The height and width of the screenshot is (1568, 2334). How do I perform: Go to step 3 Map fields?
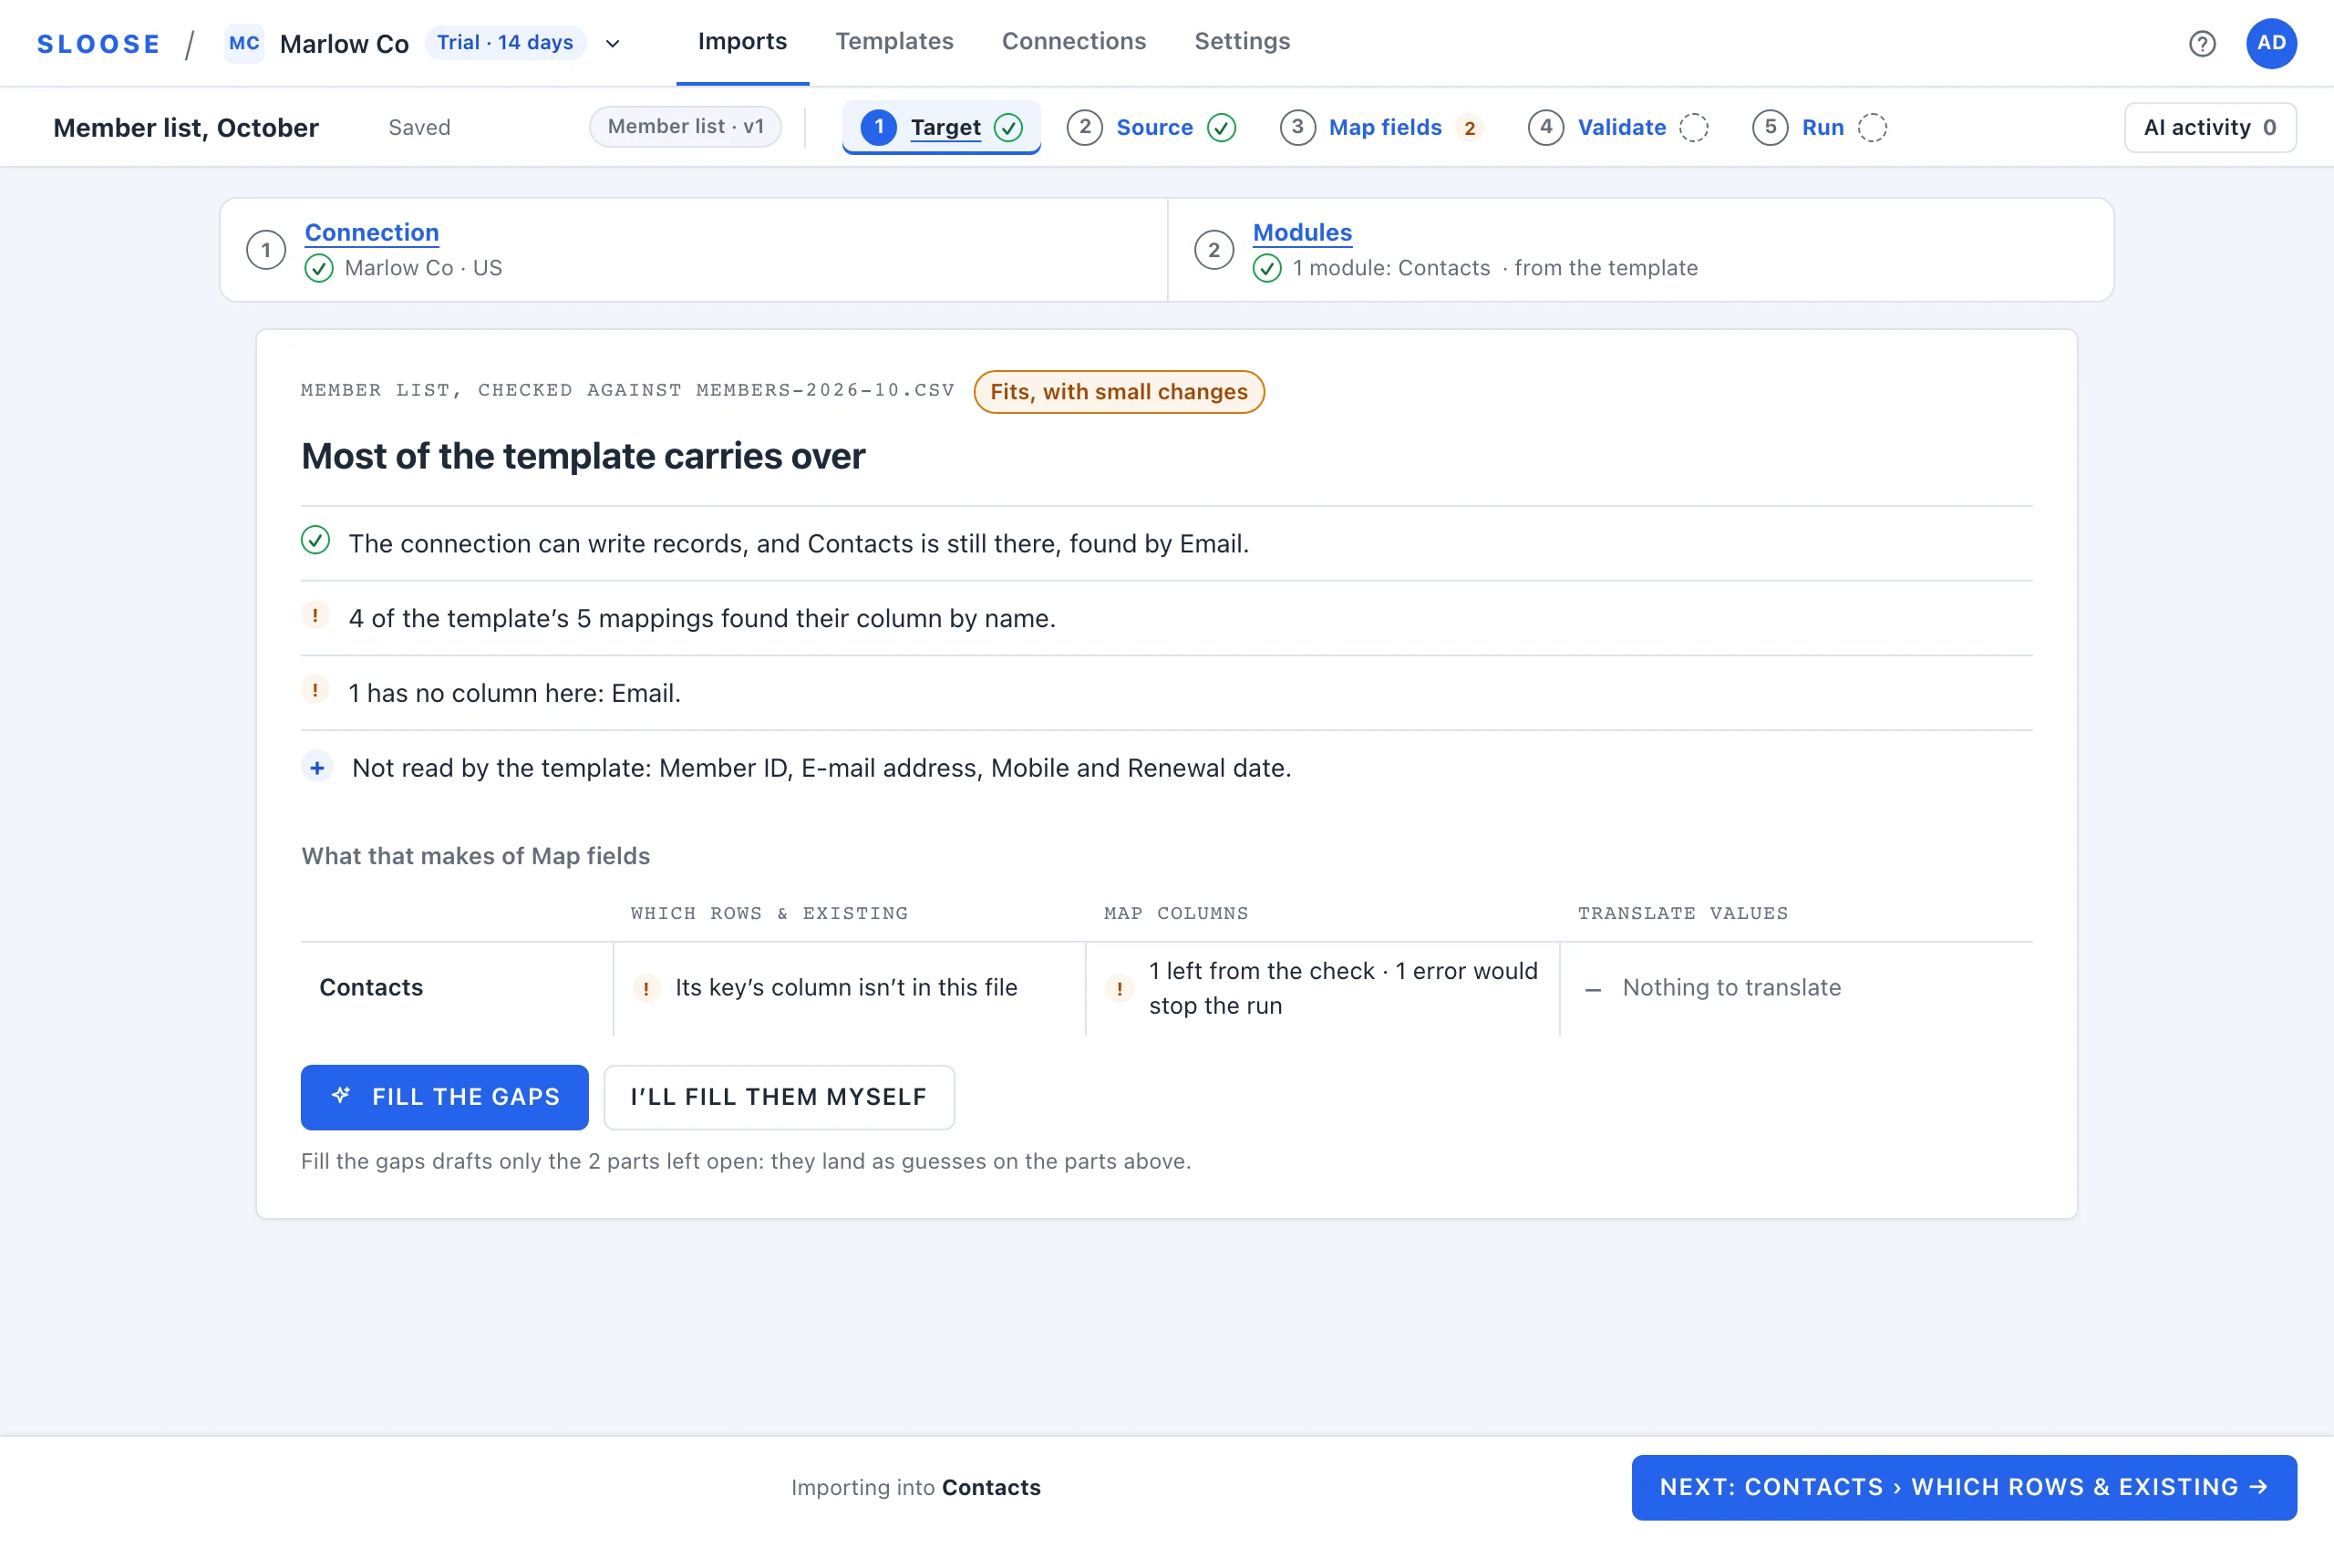coord(1381,127)
